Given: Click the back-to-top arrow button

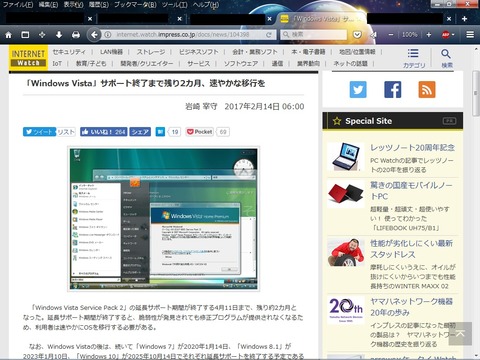Looking at the screenshot, I should pyautogui.click(x=460, y=333).
